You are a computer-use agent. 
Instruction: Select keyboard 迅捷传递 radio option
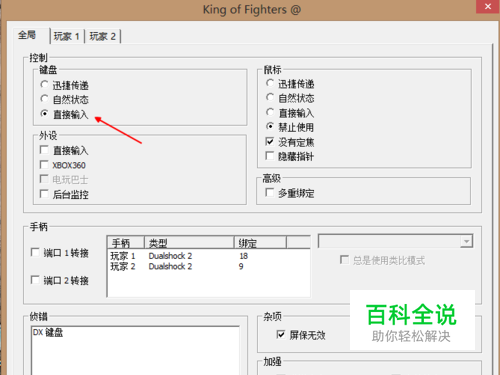44,85
